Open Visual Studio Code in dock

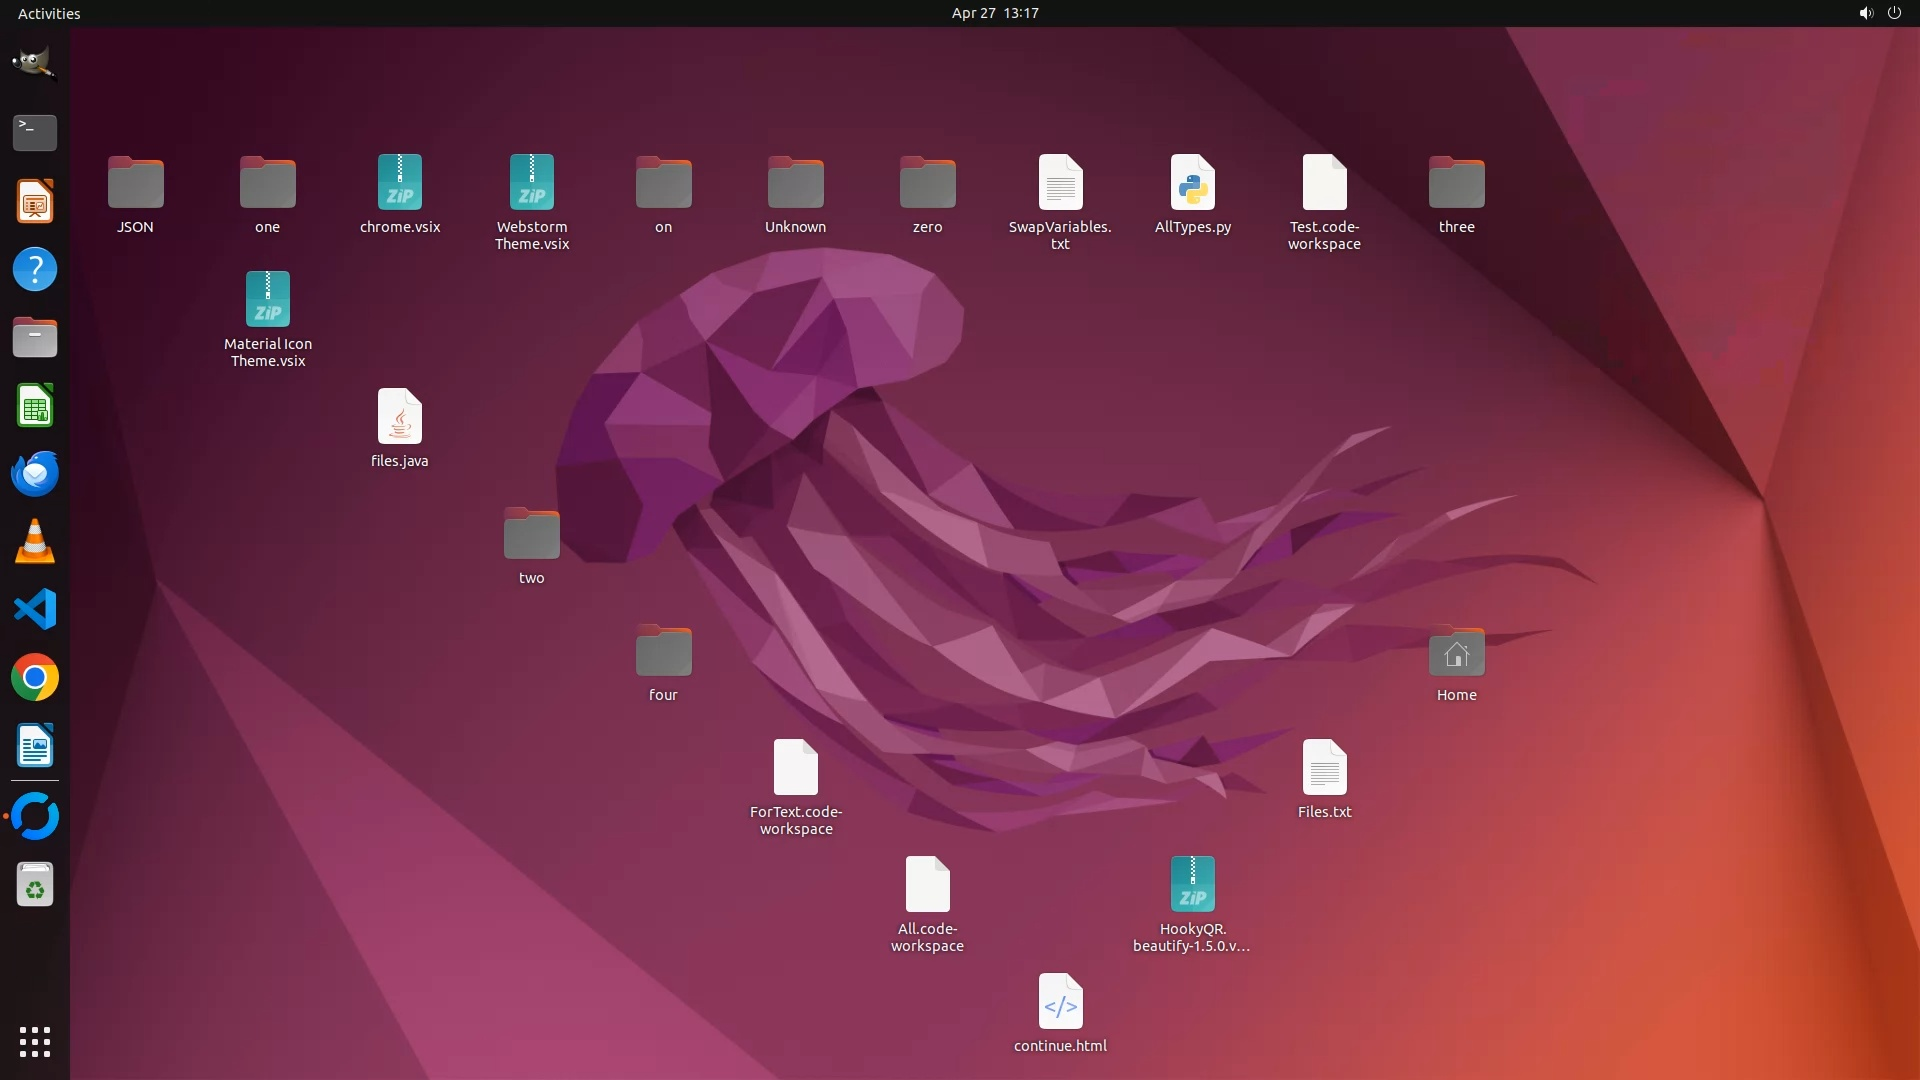coord(34,609)
